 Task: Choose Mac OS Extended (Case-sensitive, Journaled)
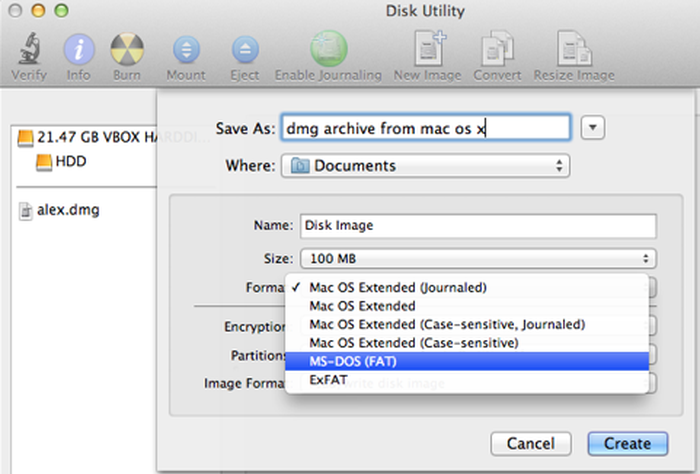click(467, 324)
